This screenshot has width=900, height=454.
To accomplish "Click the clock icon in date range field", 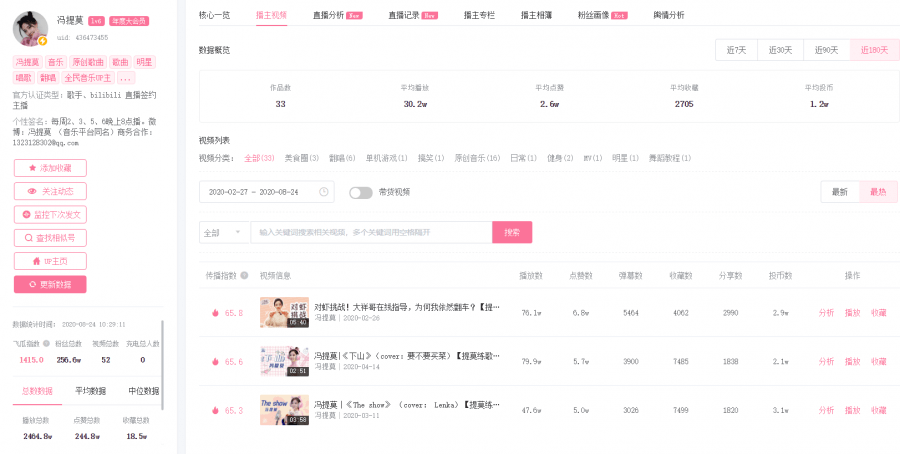I will (x=324, y=192).
